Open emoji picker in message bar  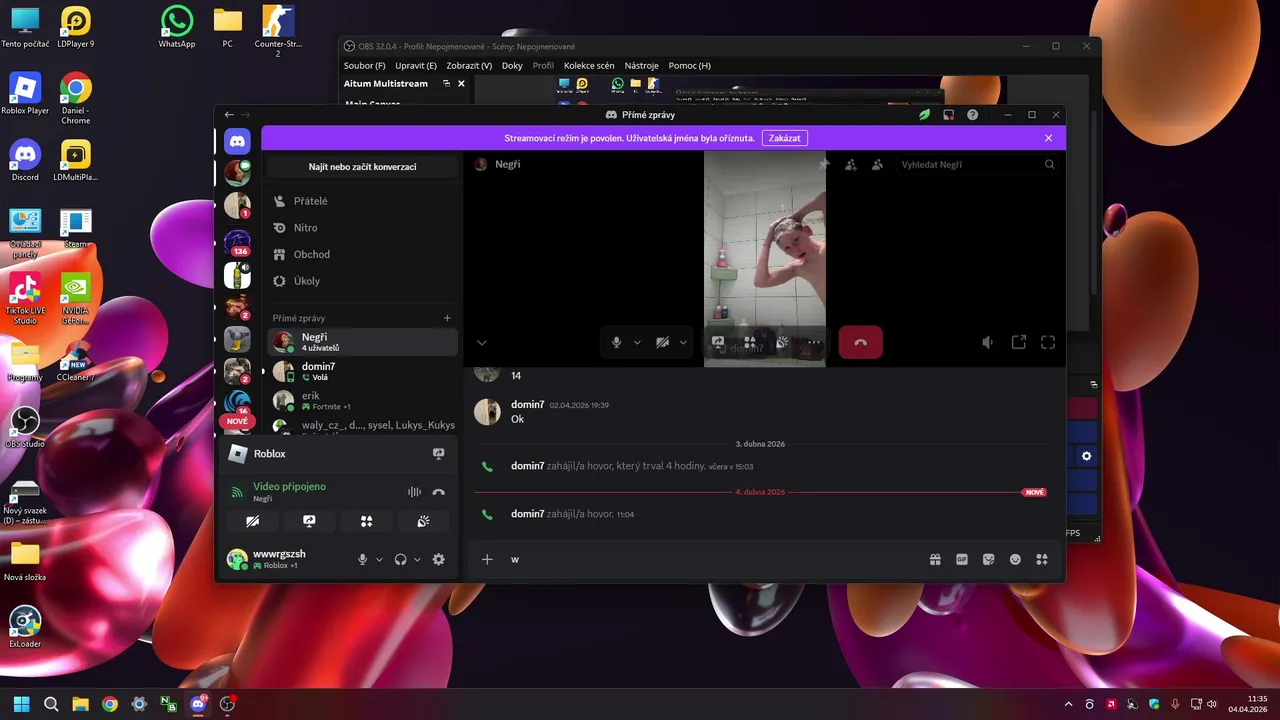[1015, 560]
